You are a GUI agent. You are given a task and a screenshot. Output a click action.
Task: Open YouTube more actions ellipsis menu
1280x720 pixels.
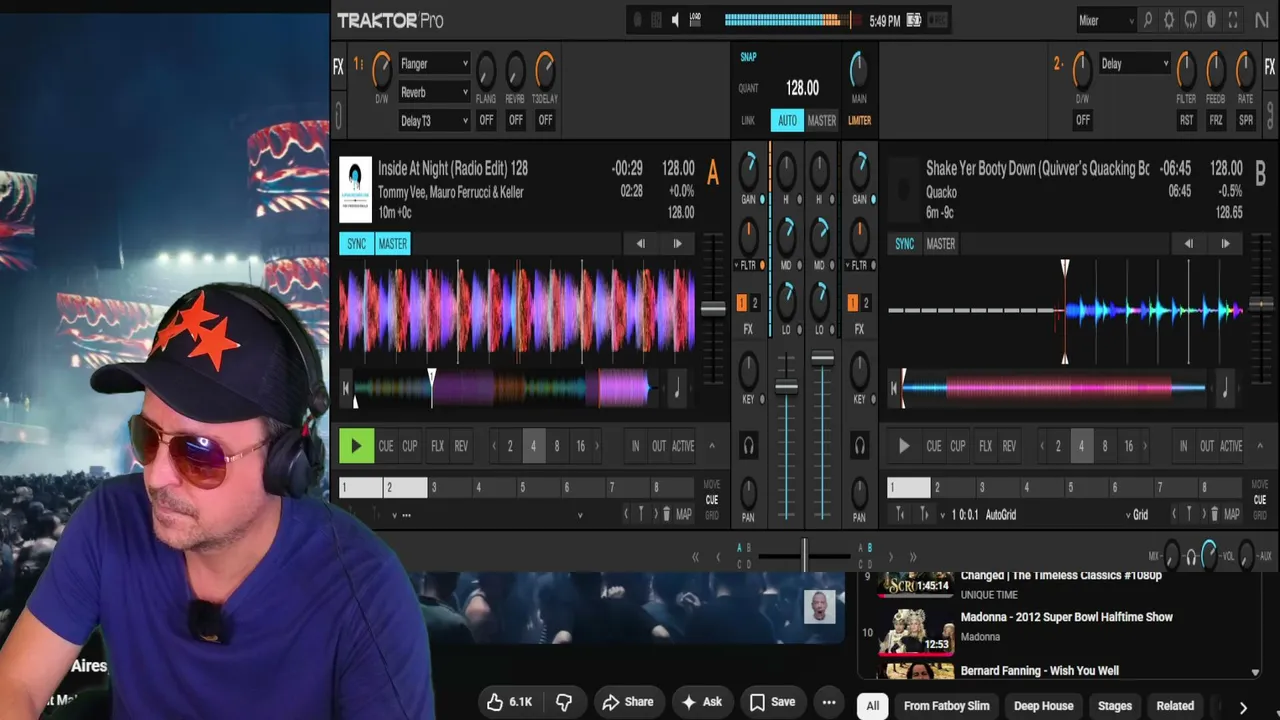coord(829,702)
